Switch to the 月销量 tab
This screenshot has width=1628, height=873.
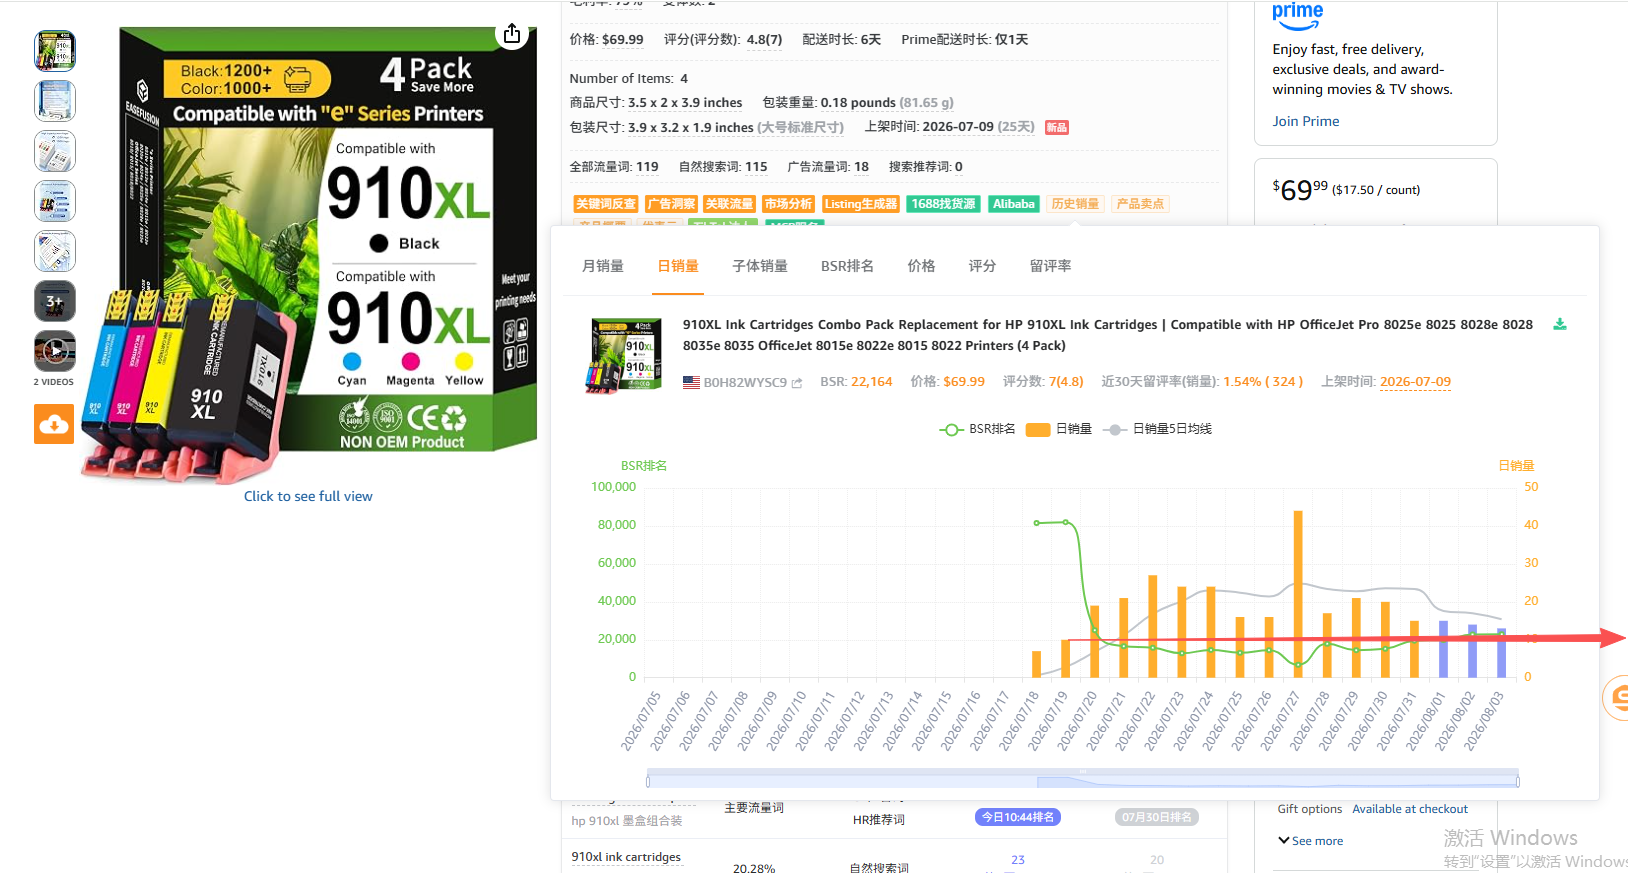[x=603, y=266]
